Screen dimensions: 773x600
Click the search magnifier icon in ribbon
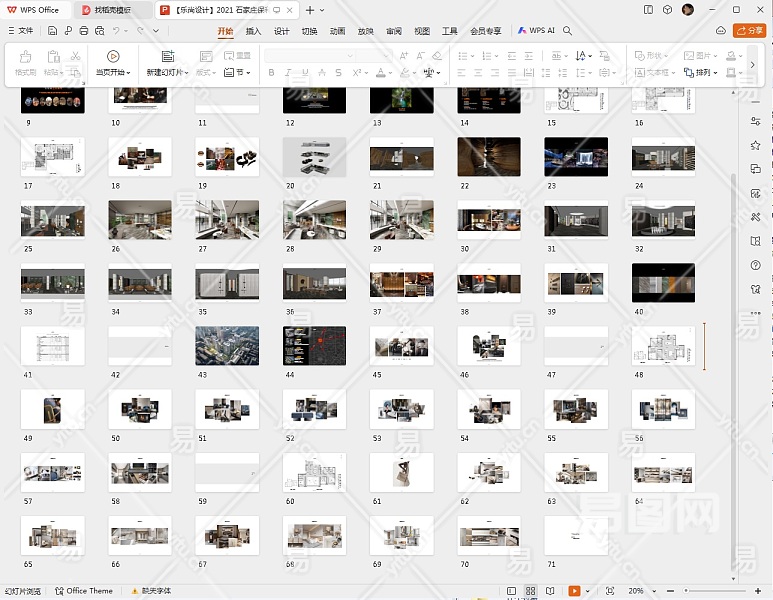click(568, 31)
